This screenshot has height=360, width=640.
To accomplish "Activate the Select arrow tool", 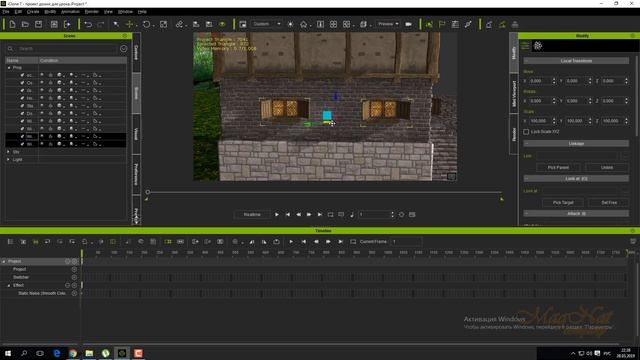I will pyautogui.click(x=116, y=24).
